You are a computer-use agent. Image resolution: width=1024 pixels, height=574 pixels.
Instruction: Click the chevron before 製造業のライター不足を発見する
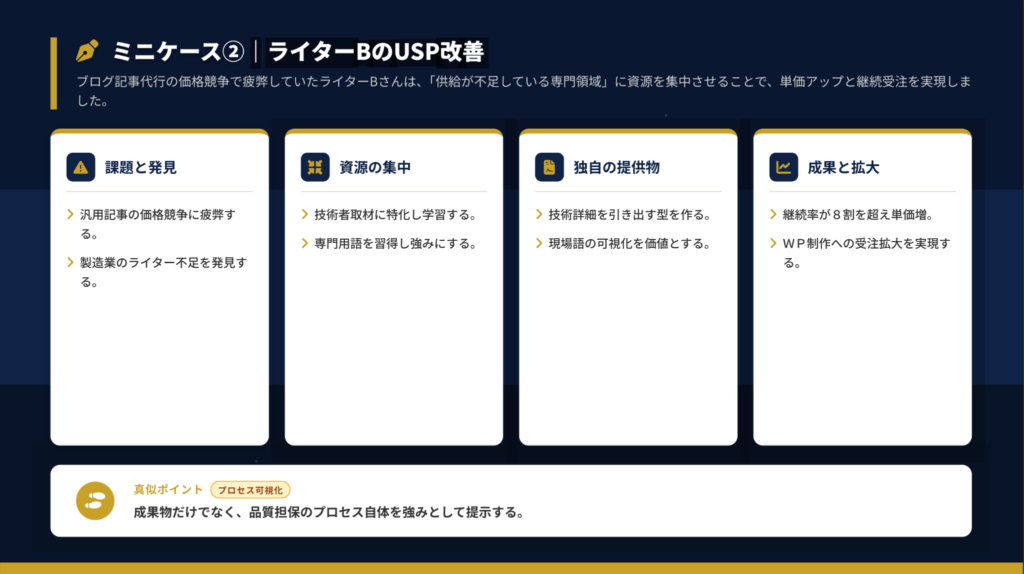pos(70,262)
